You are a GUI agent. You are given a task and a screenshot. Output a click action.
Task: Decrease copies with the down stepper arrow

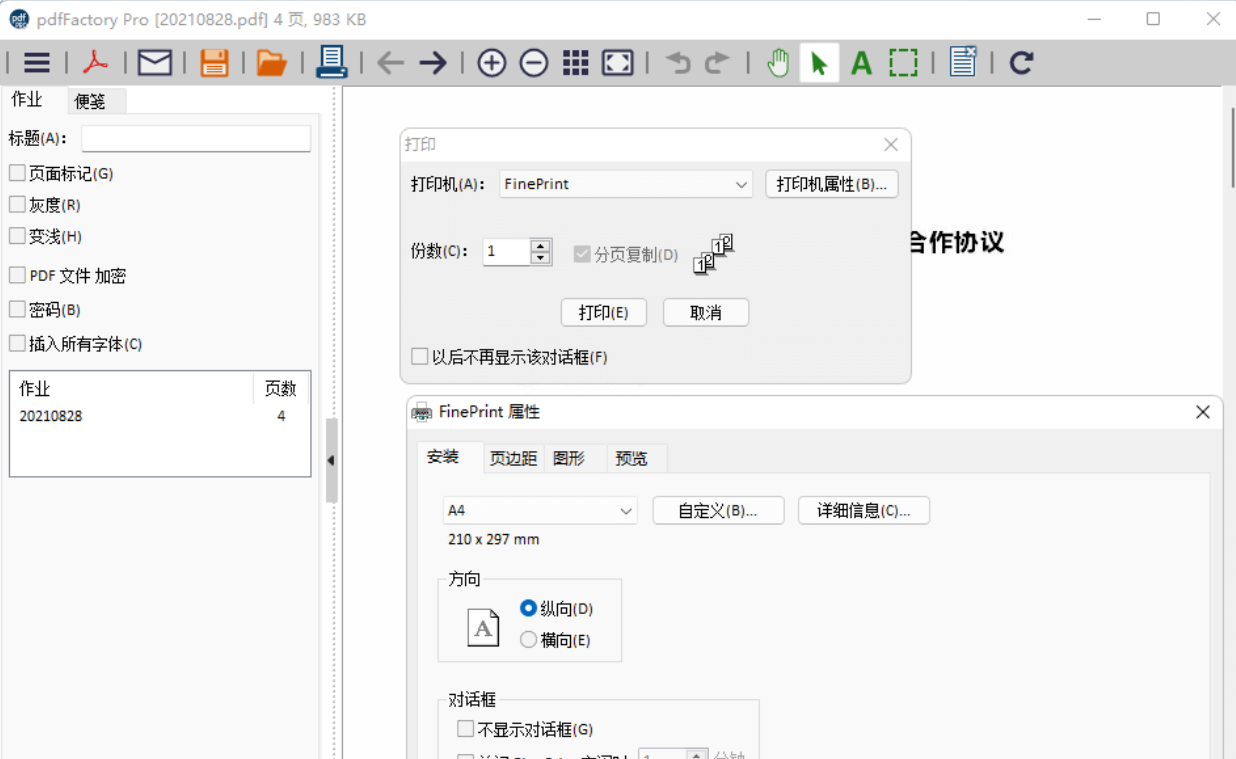pyautogui.click(x=541, y=258)
